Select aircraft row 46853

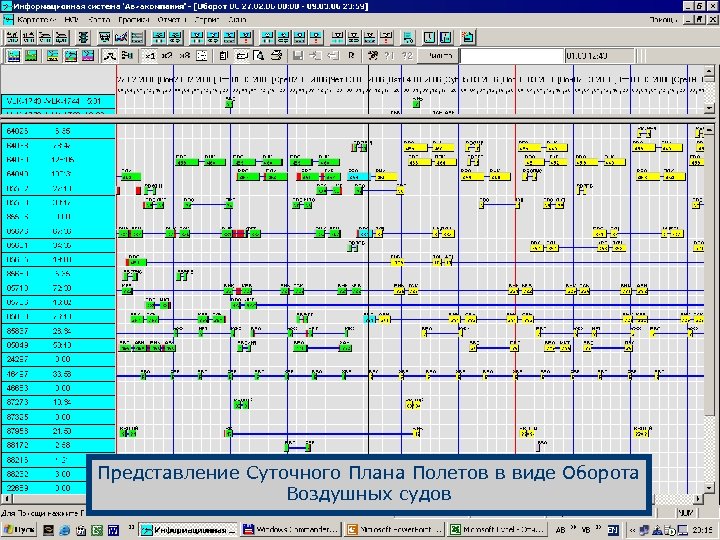[58, 388]
